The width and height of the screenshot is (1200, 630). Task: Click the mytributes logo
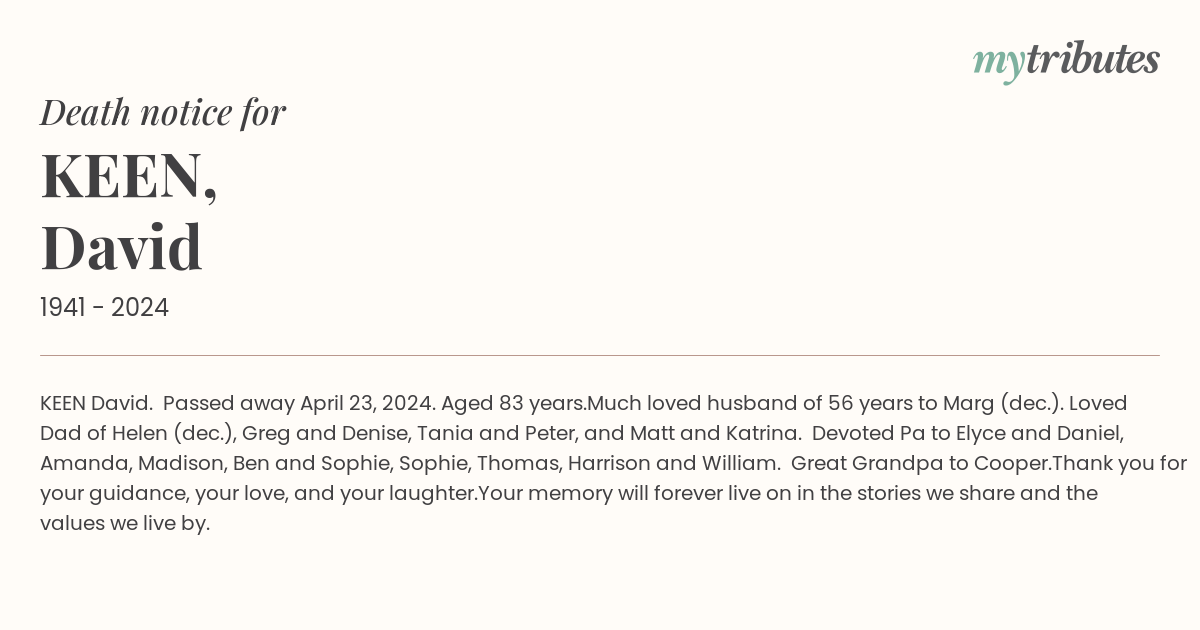(1066, 61)
